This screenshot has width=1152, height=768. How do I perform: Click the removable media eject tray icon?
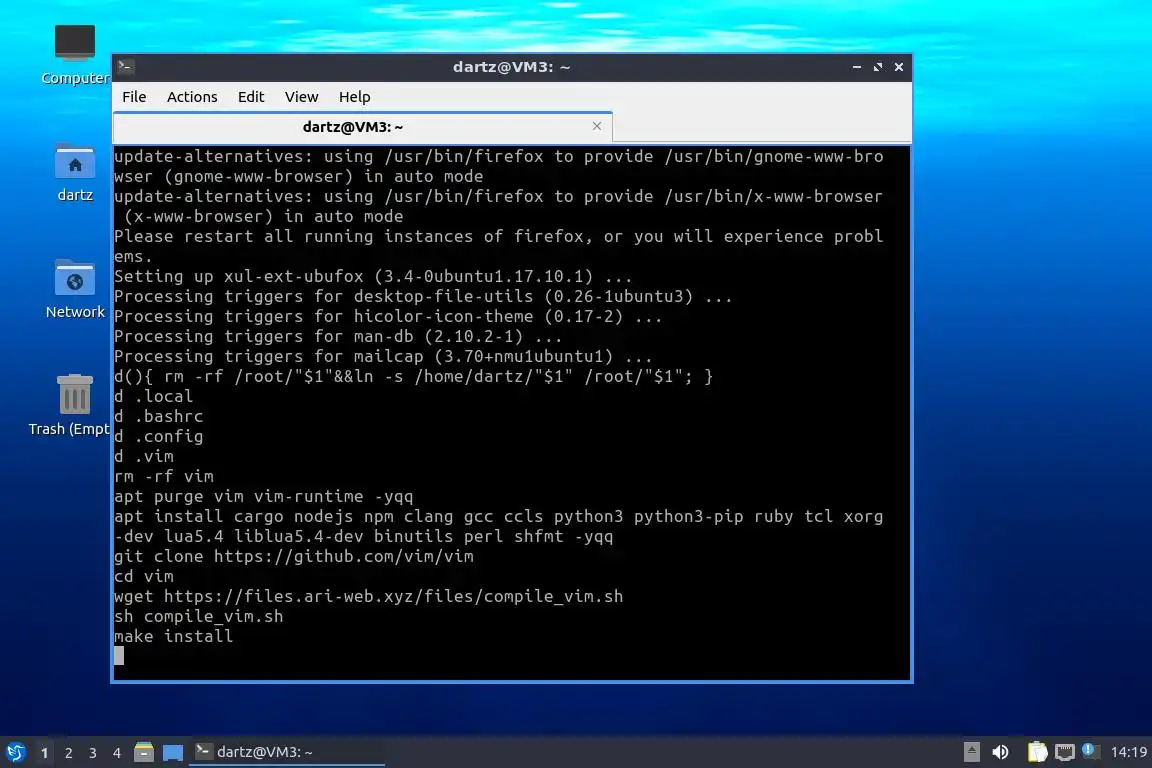pos(971,752)
